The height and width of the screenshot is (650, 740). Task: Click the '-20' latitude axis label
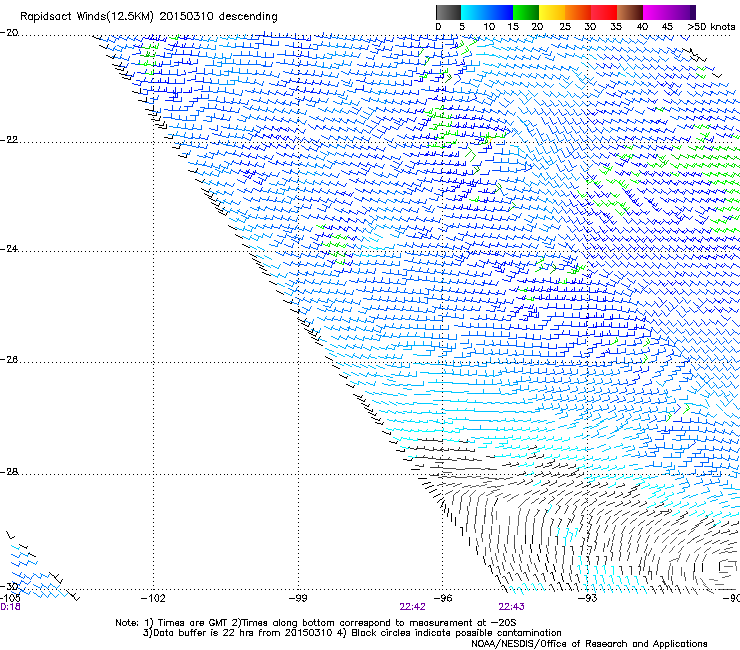(9, 33)
